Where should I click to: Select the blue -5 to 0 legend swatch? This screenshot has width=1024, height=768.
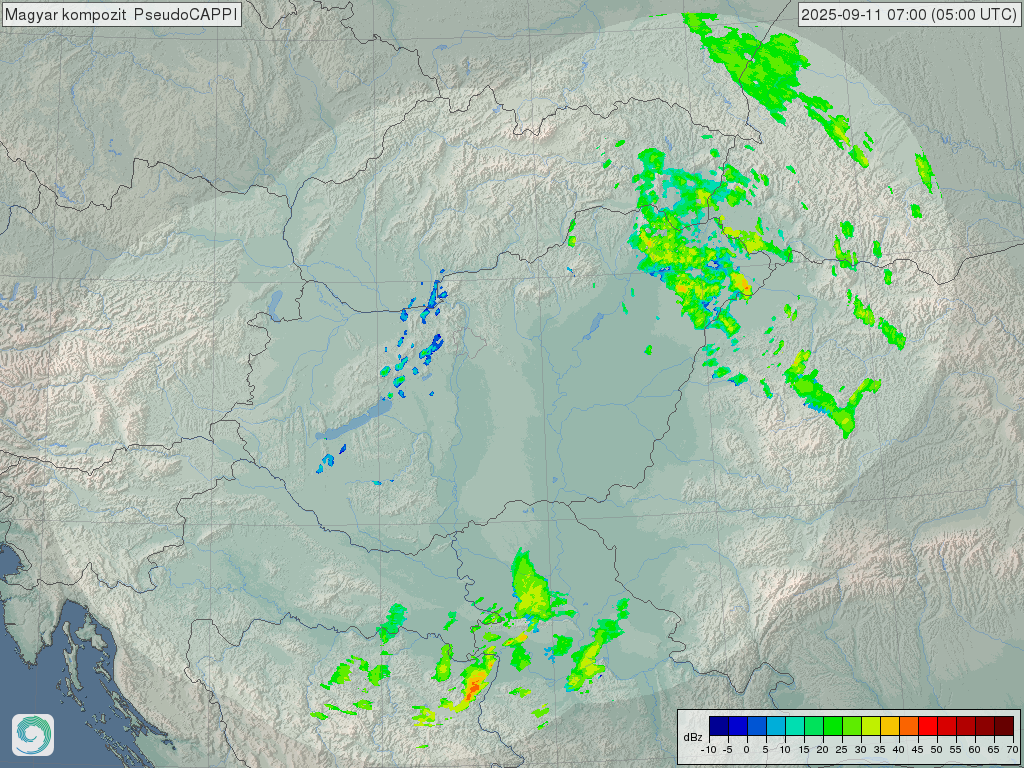[738, 726]
